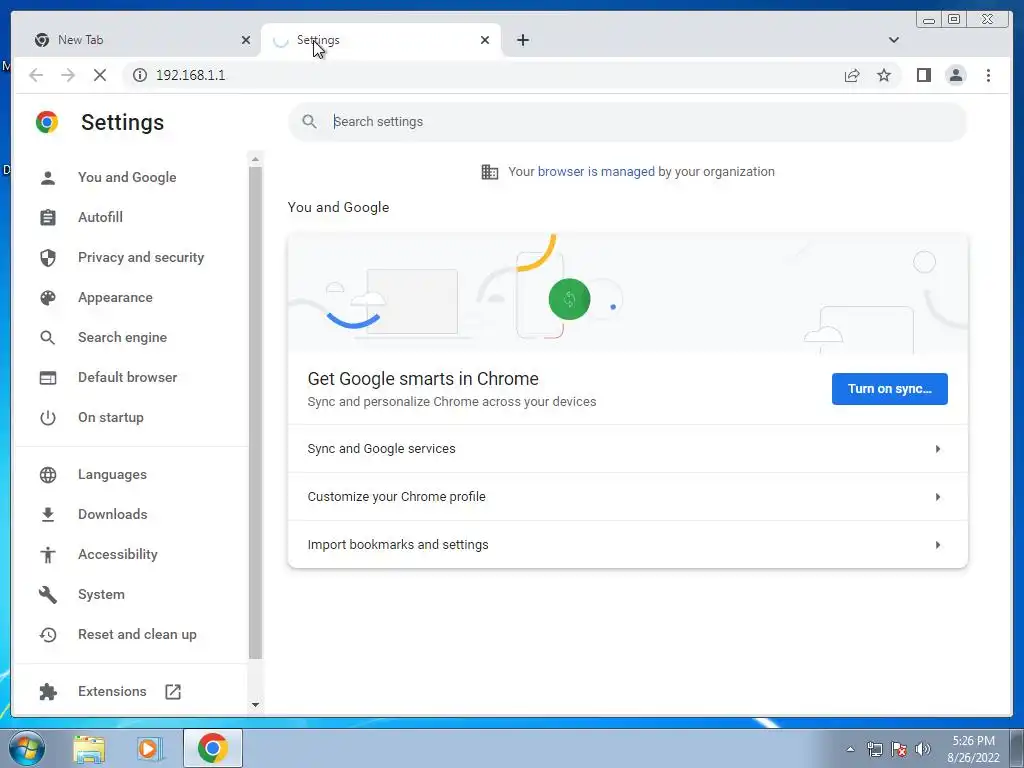Close the Settings tab
Screen dimensions: 1024x768
click(485, 40)
